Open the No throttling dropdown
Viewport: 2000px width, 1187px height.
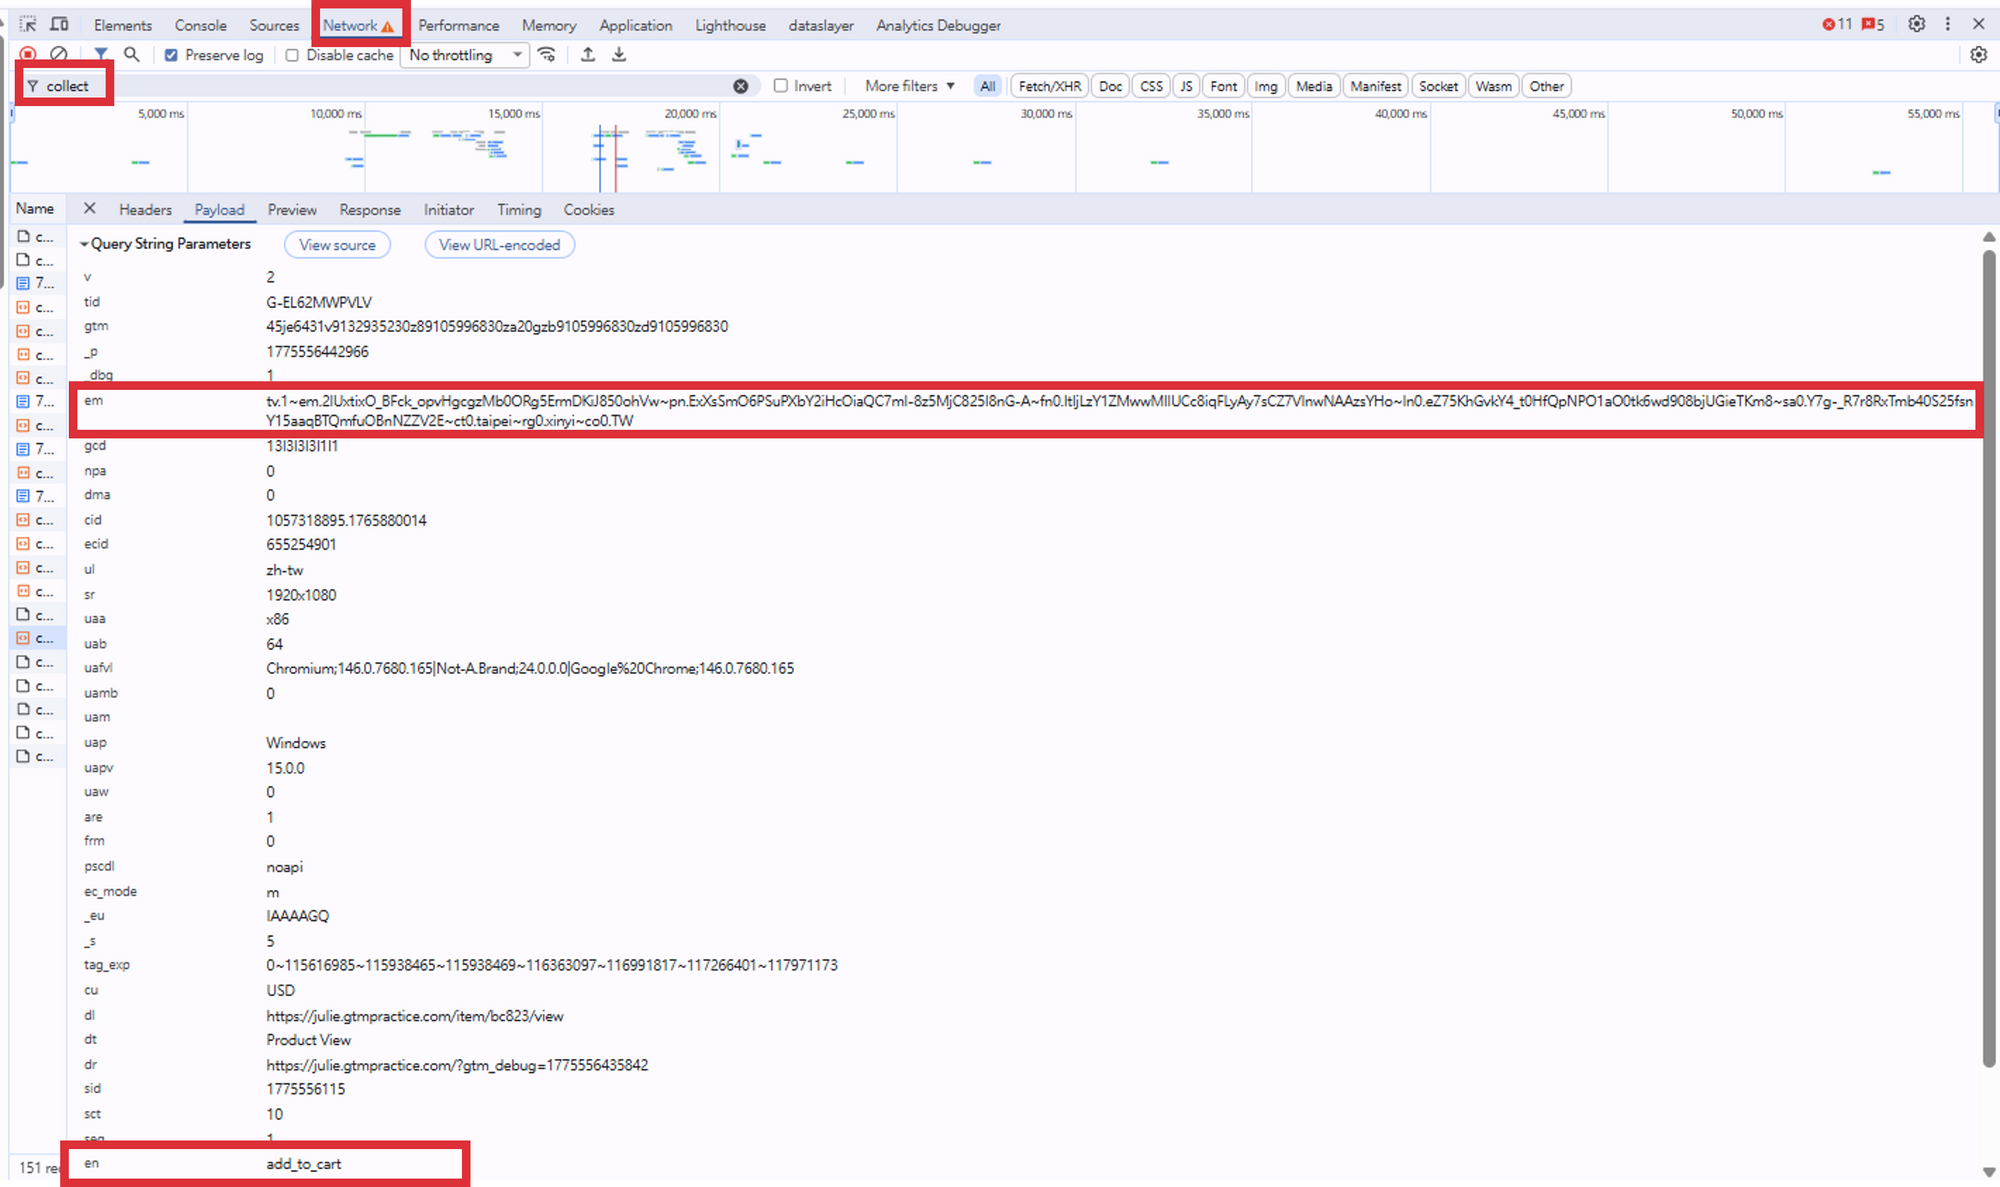click(x=465, y=55)
